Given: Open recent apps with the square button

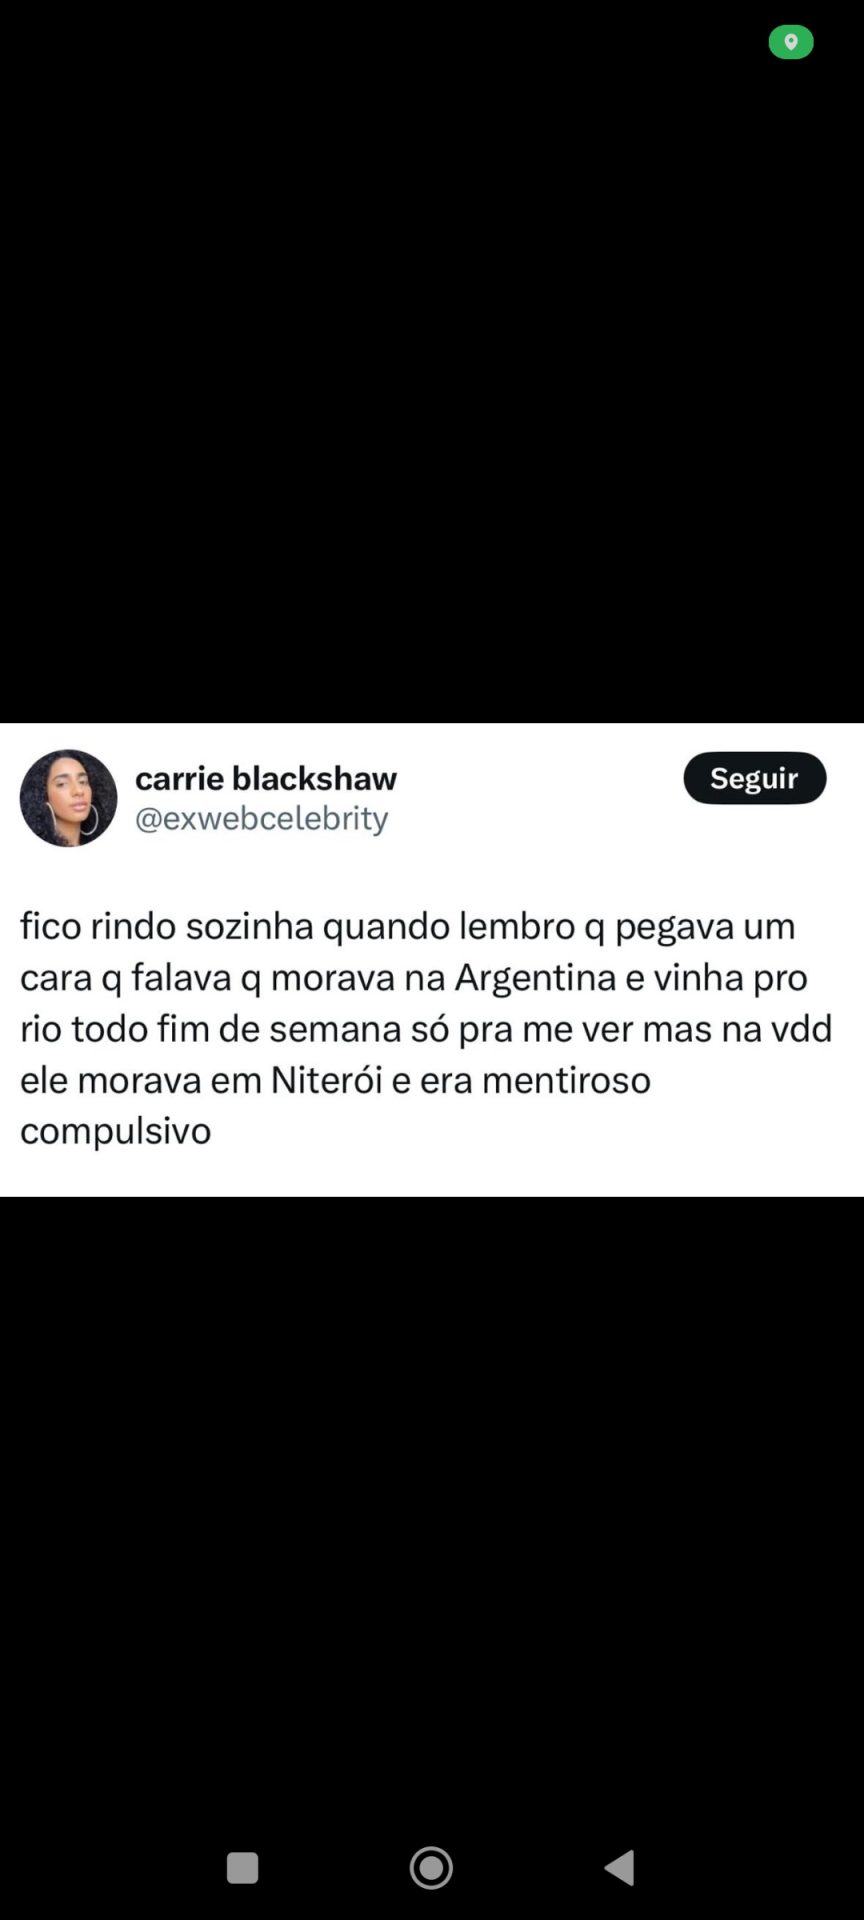Looking at the screenshot, I should point(242,1867).
